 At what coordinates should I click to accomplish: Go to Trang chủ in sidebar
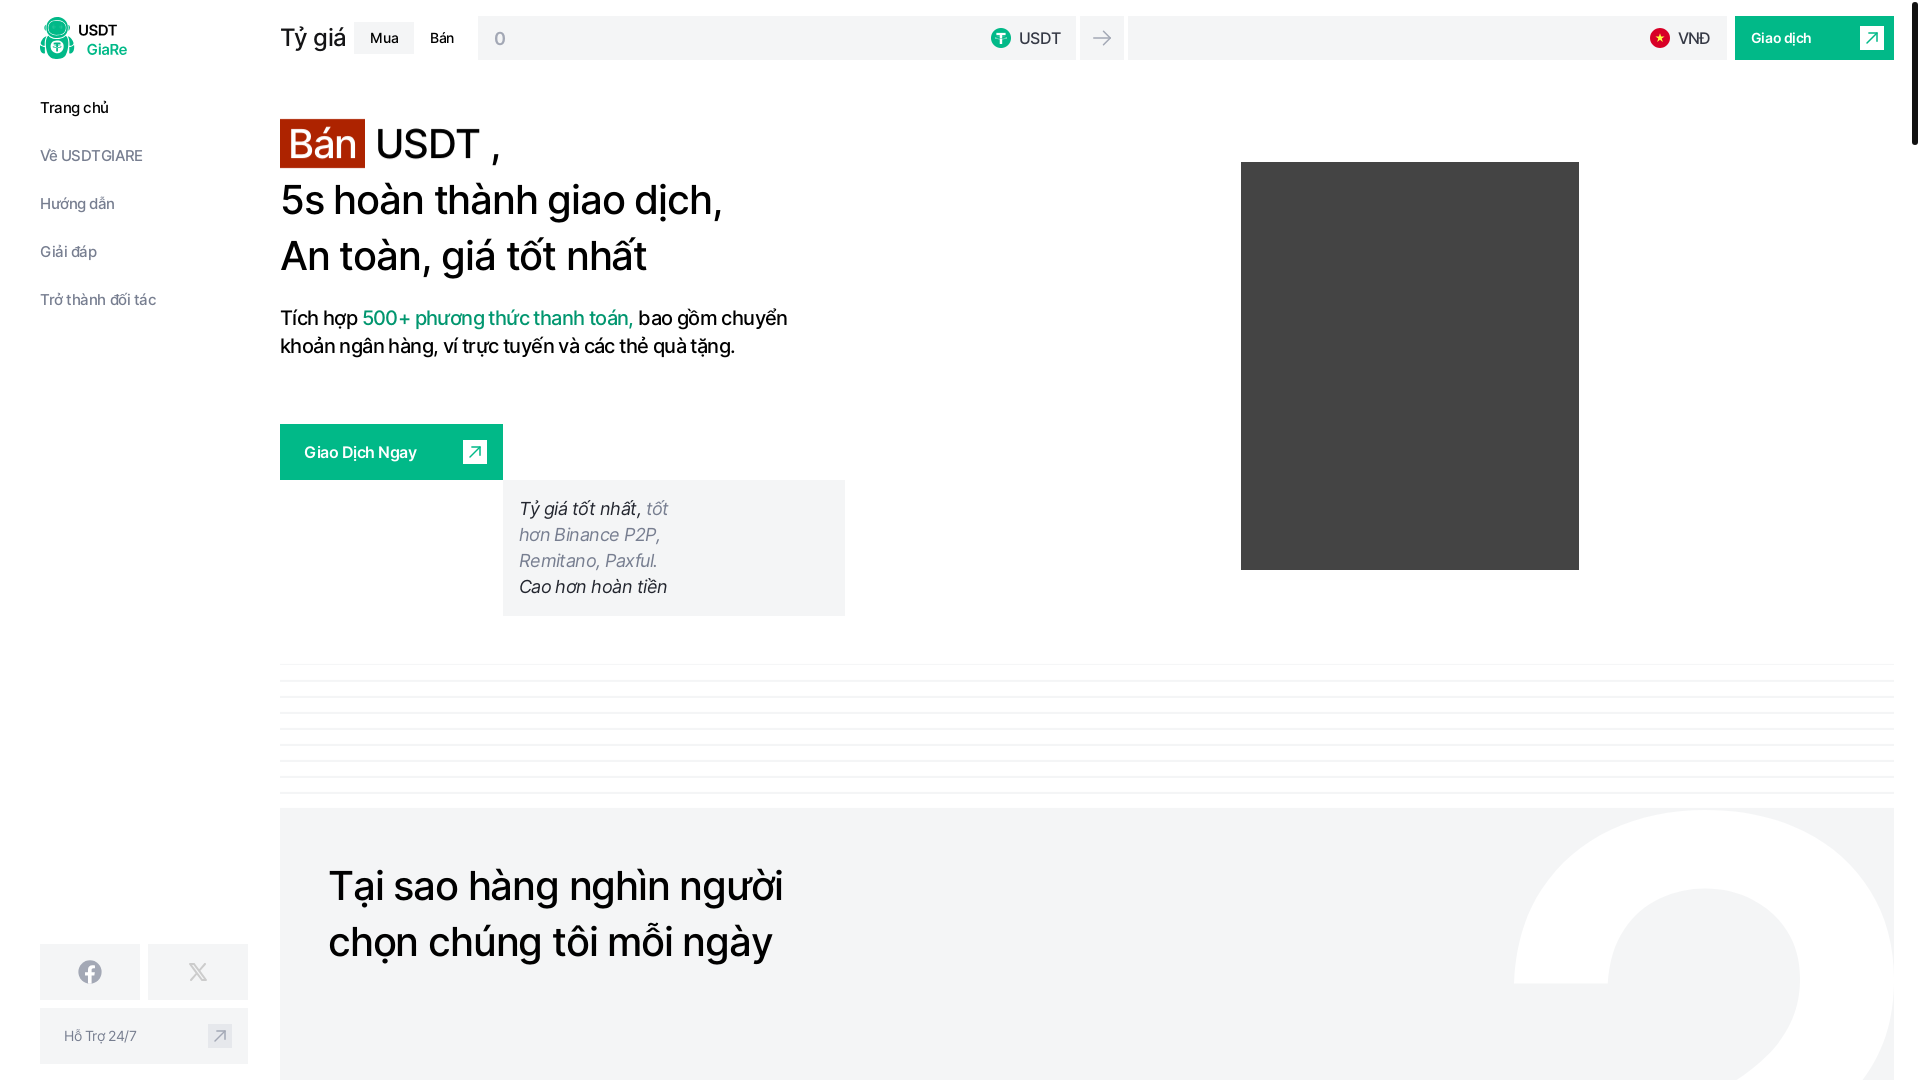click(x=74, y=108)
